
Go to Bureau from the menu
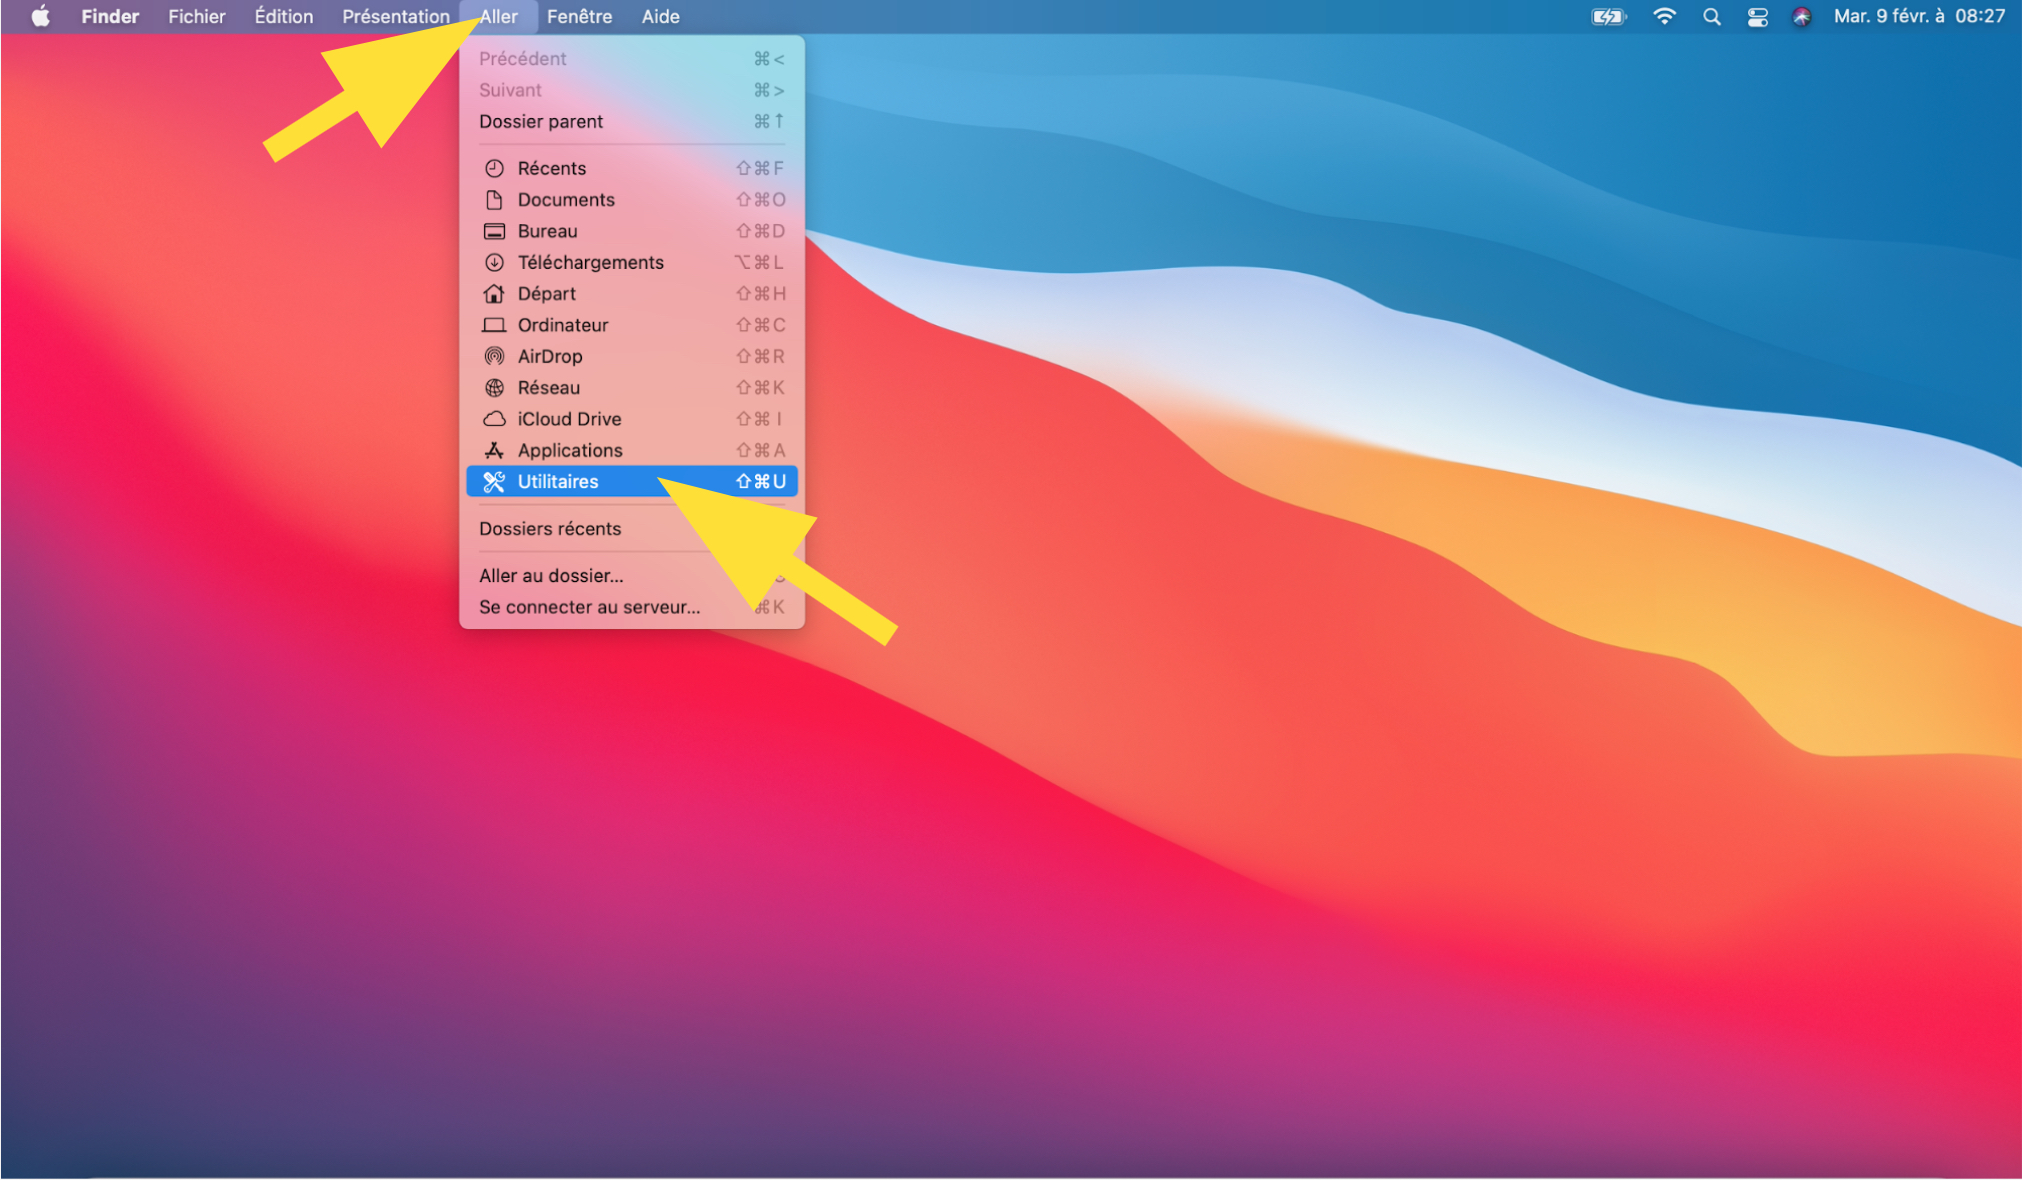(632, 231)
